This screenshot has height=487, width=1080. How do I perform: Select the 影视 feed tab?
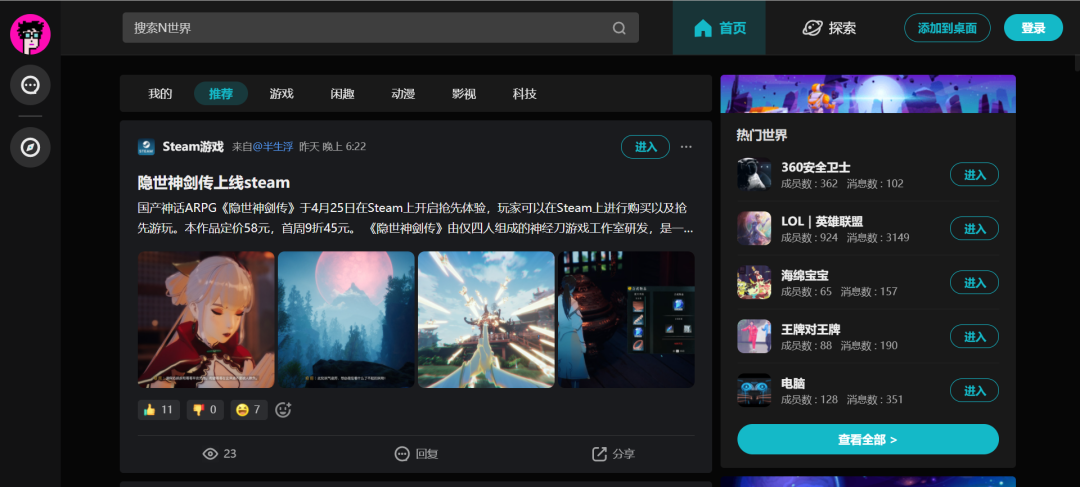[464, 94]
